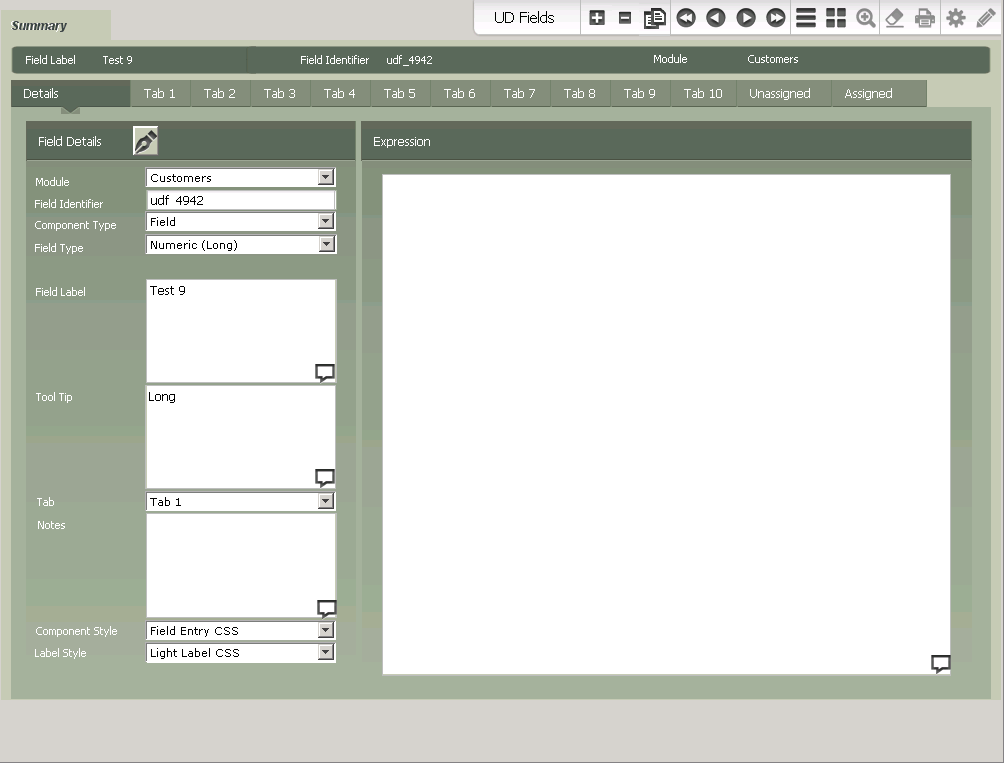Open the Field Type dropdown
1004x763 pixels.
[327, 244]
